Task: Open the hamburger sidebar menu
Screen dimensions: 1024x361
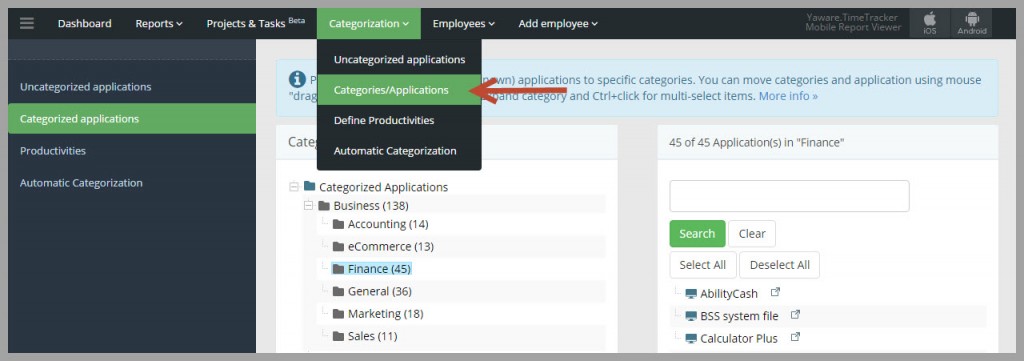Action: click(x=27, y=24)
